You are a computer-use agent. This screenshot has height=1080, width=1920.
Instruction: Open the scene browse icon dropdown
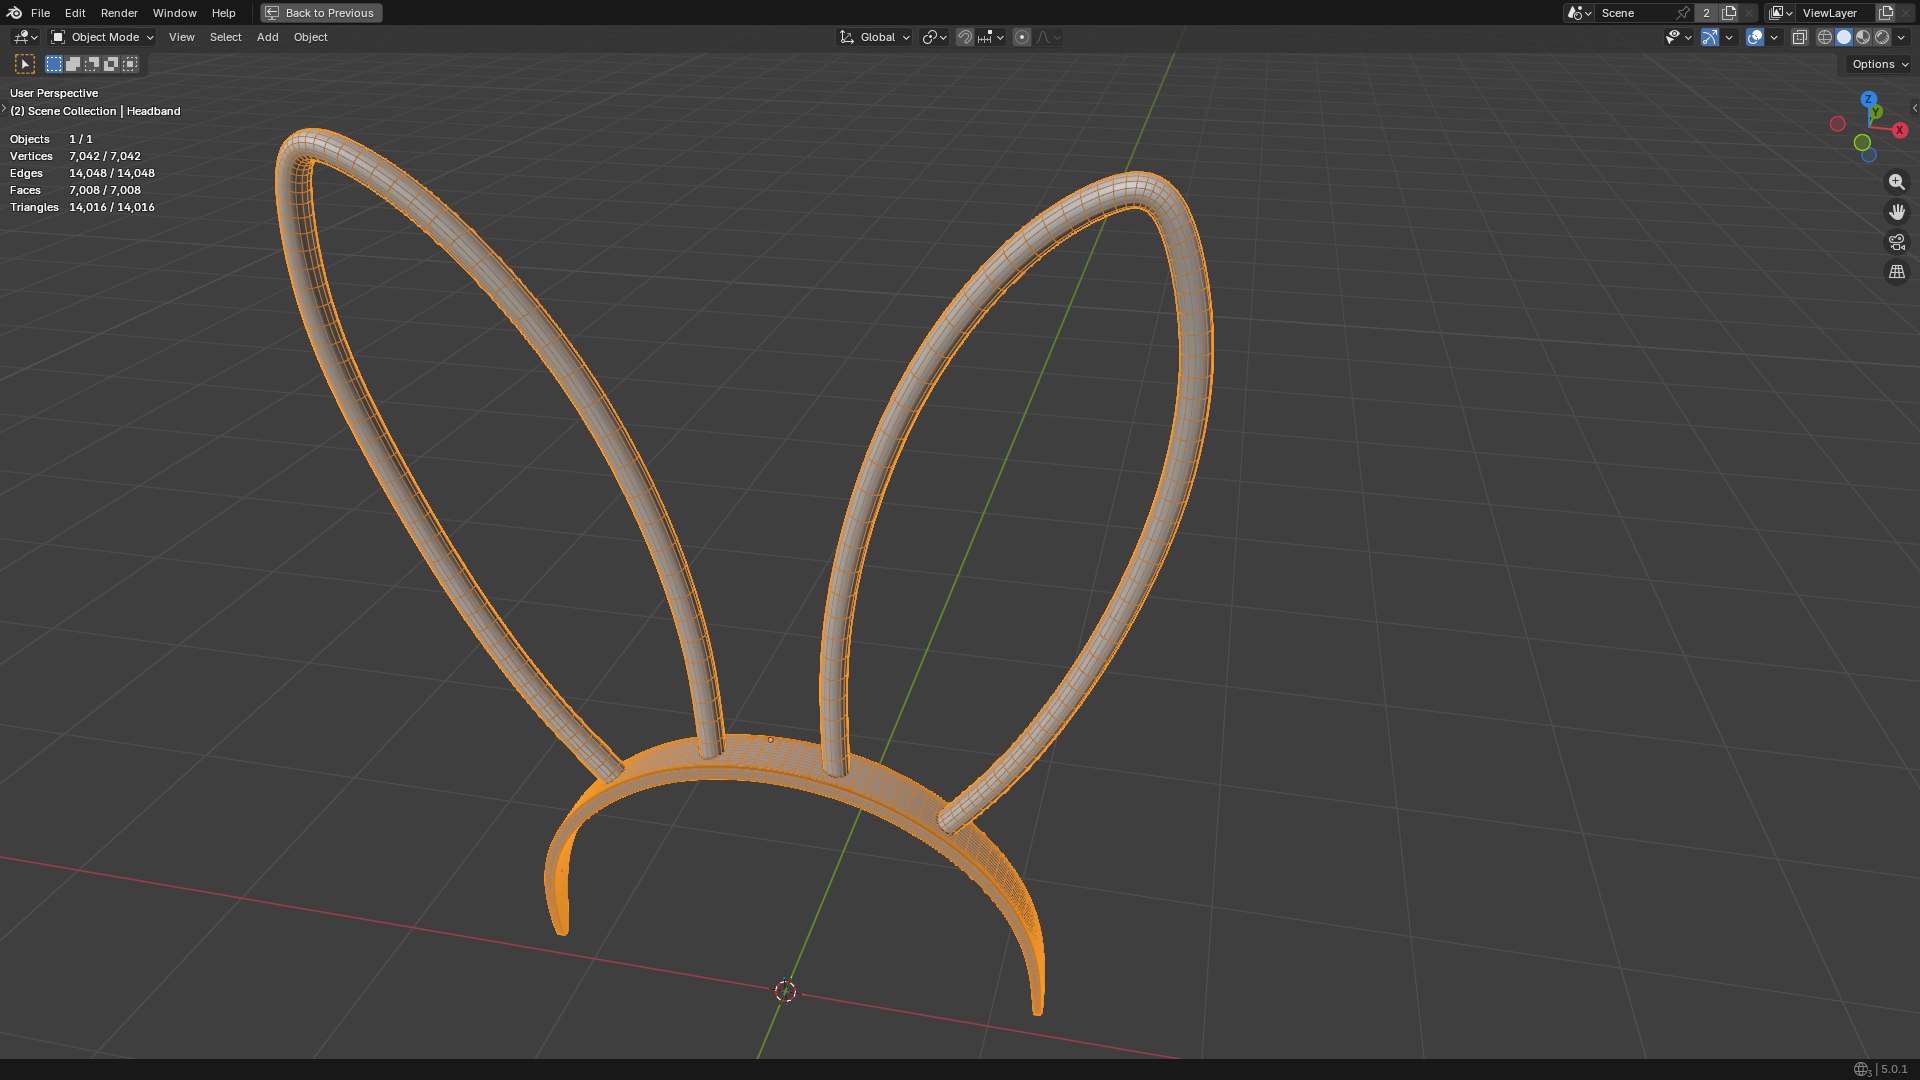click(x=1580, y=13)
